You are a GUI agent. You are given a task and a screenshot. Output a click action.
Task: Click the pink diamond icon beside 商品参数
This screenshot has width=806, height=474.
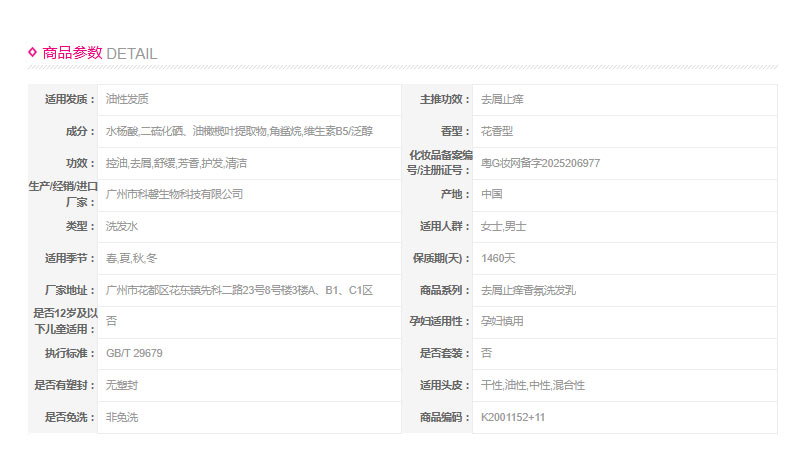(33, 52)
